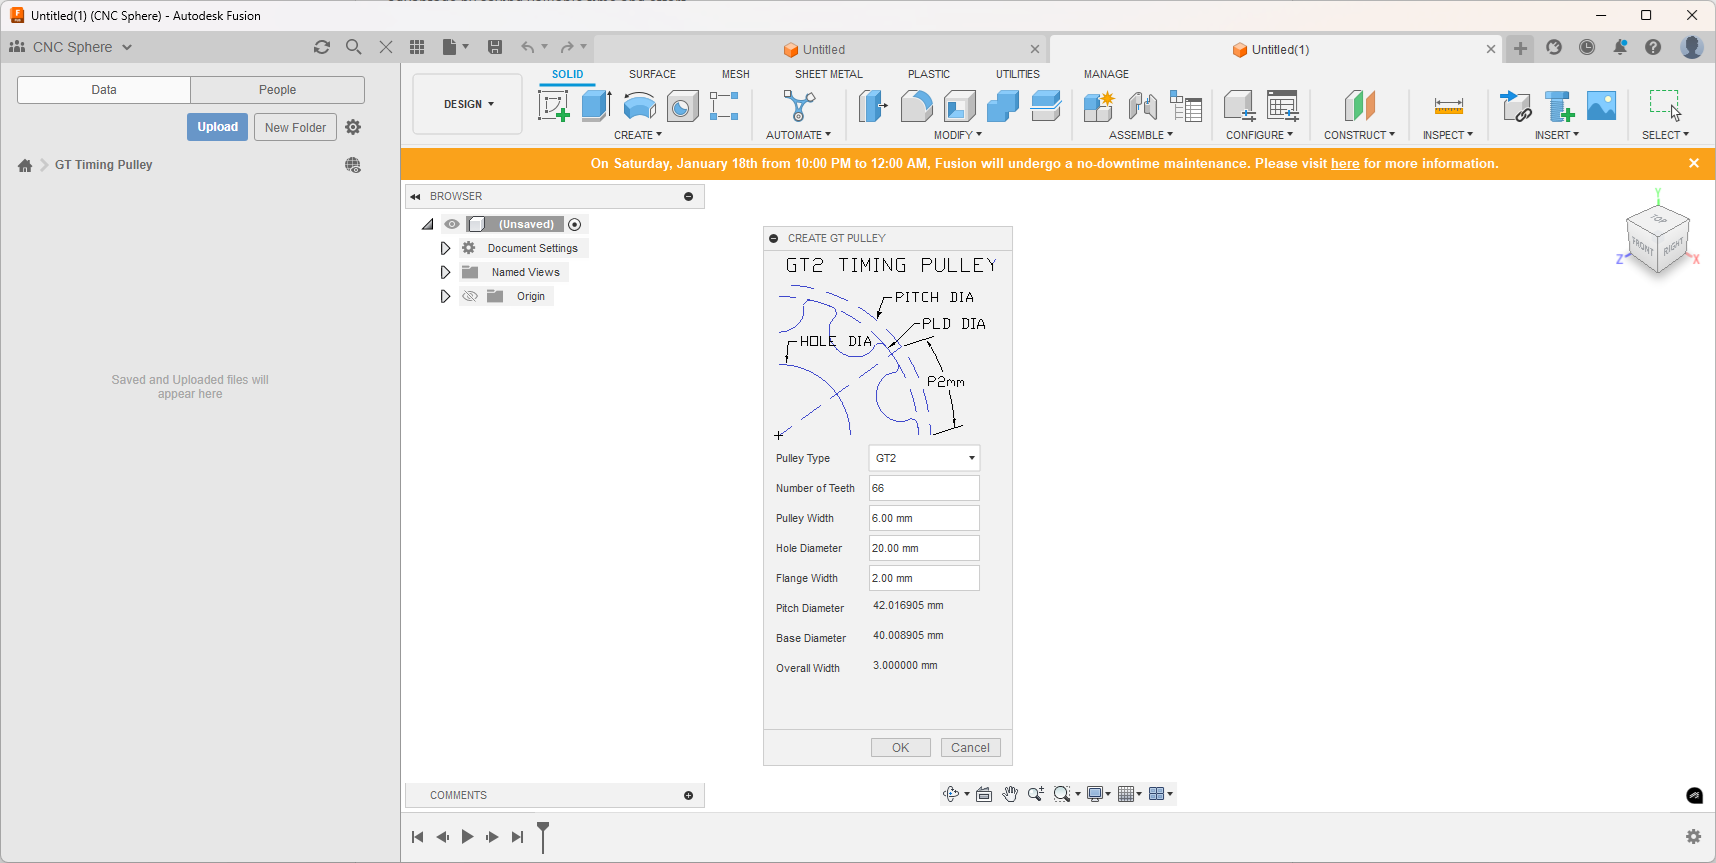The width and height of the screenshot is (1716, 863).
Task: Click the Pan hand icon
Action: [1010, 794]
